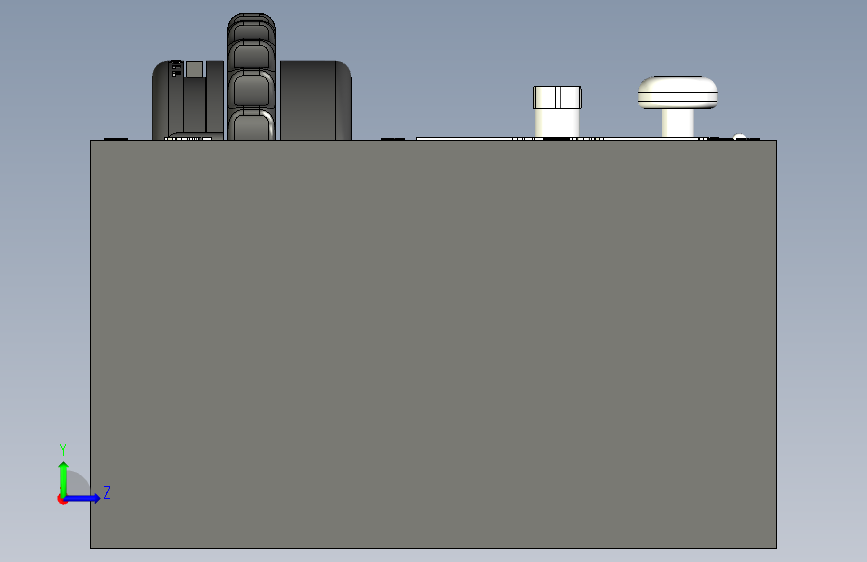
Task: Click the red origin dot of triad
Action: [x=61, y=500]
